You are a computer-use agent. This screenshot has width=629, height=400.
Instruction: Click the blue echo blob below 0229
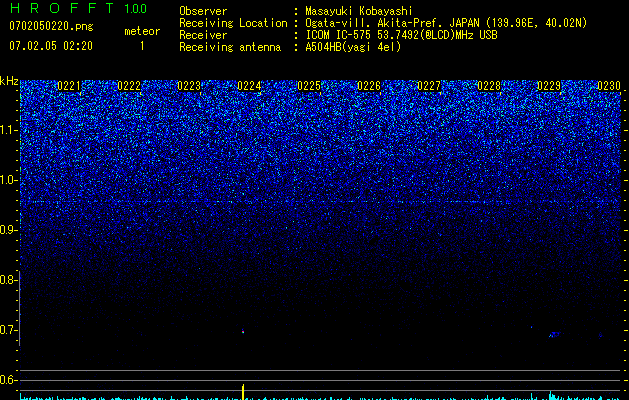[x=554, y=334]
